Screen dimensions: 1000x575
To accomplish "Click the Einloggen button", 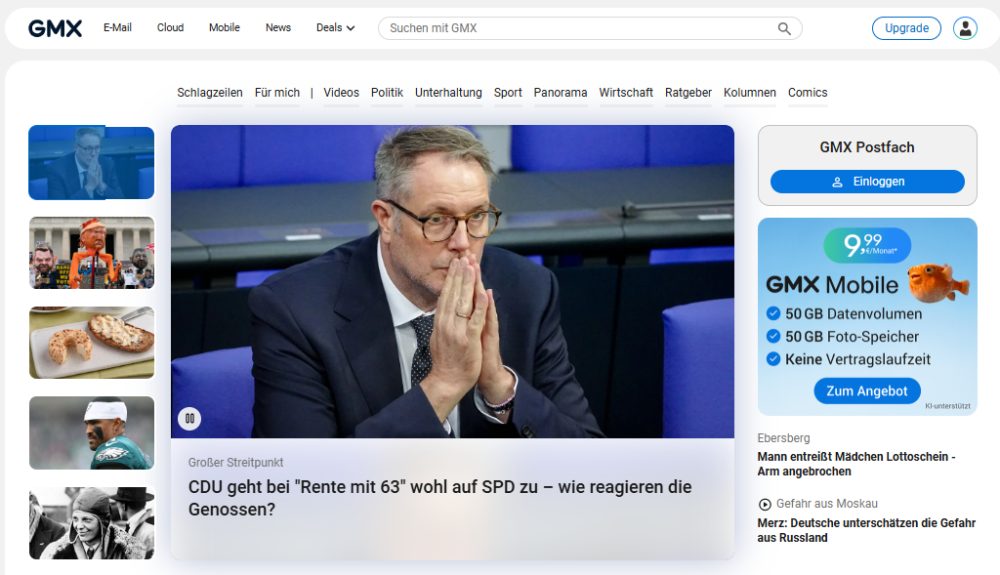I will (x=867, y=182).
